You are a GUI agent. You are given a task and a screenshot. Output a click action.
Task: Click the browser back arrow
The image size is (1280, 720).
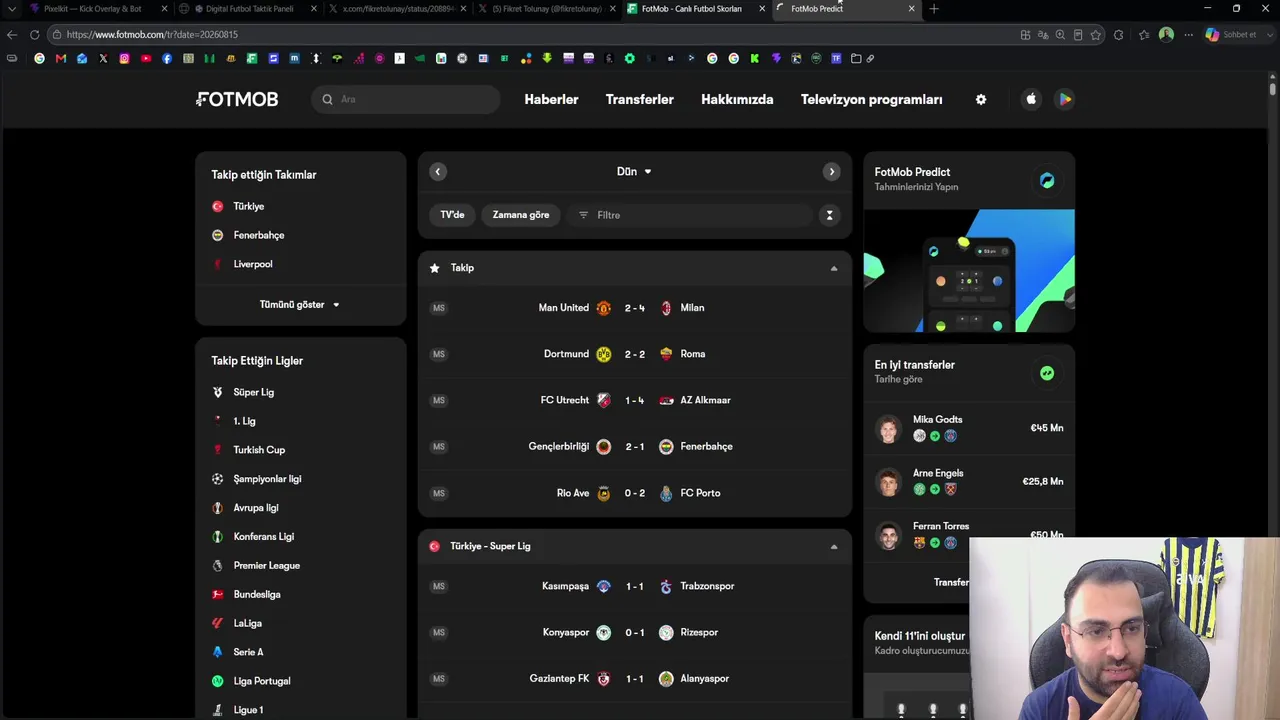[x=12, y=35]
